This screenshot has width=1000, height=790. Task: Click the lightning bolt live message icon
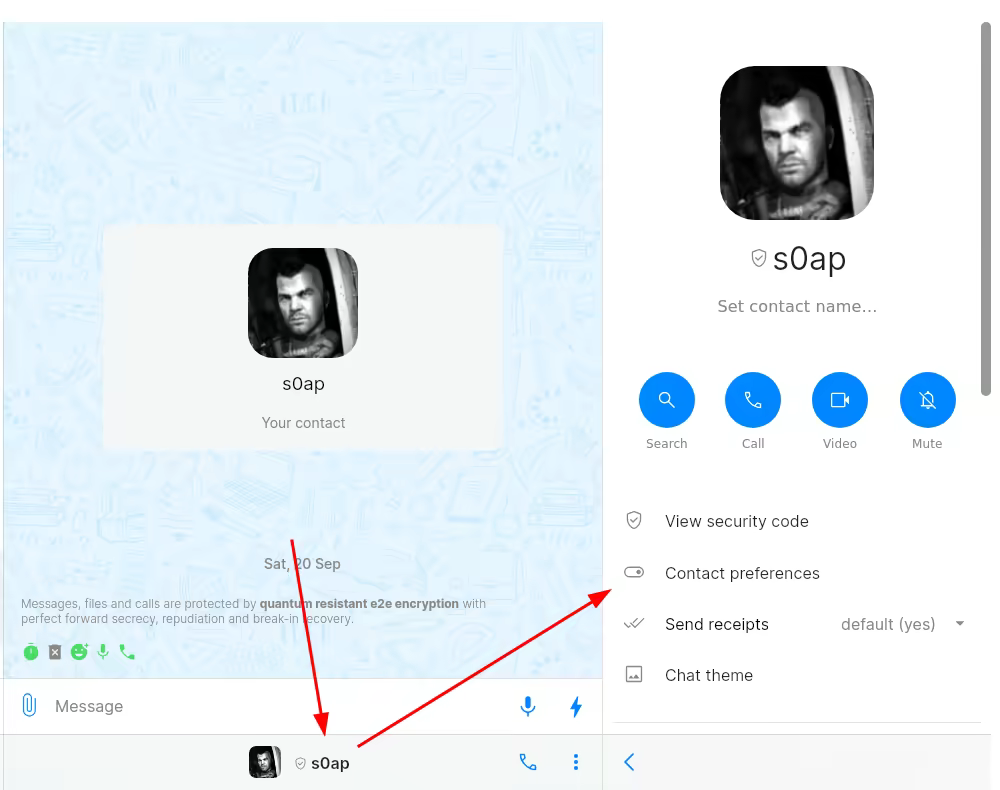[576, 706]
